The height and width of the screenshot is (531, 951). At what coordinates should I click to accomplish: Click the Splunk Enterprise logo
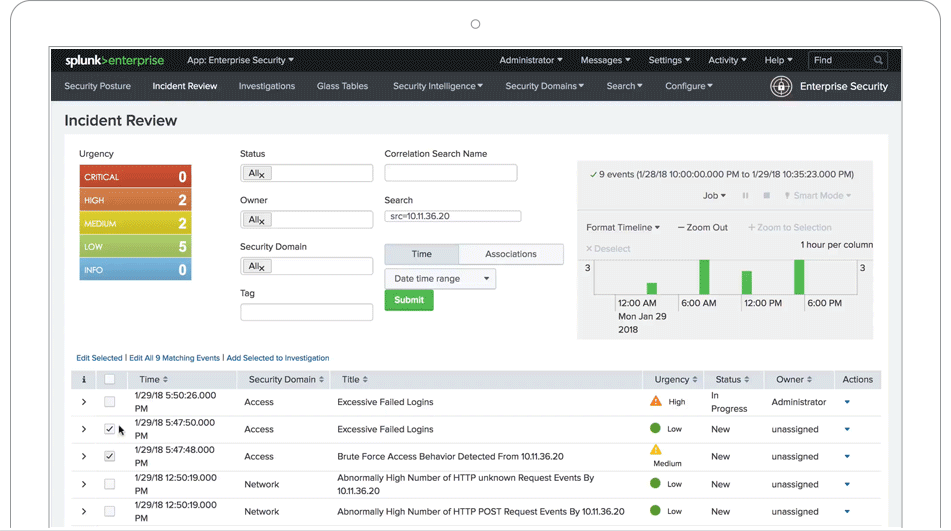(x=115, y=60)
